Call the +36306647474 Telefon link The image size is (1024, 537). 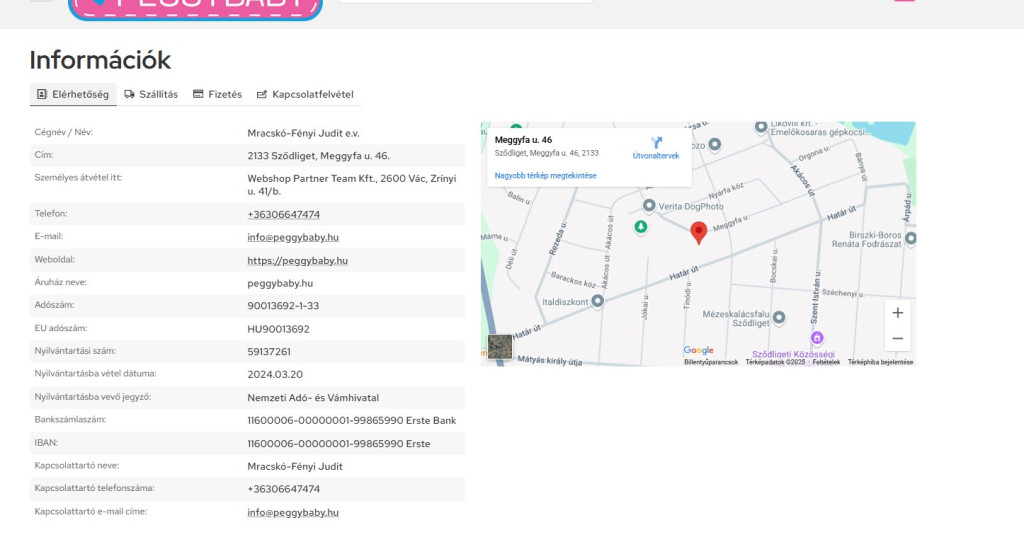(283, 214)
